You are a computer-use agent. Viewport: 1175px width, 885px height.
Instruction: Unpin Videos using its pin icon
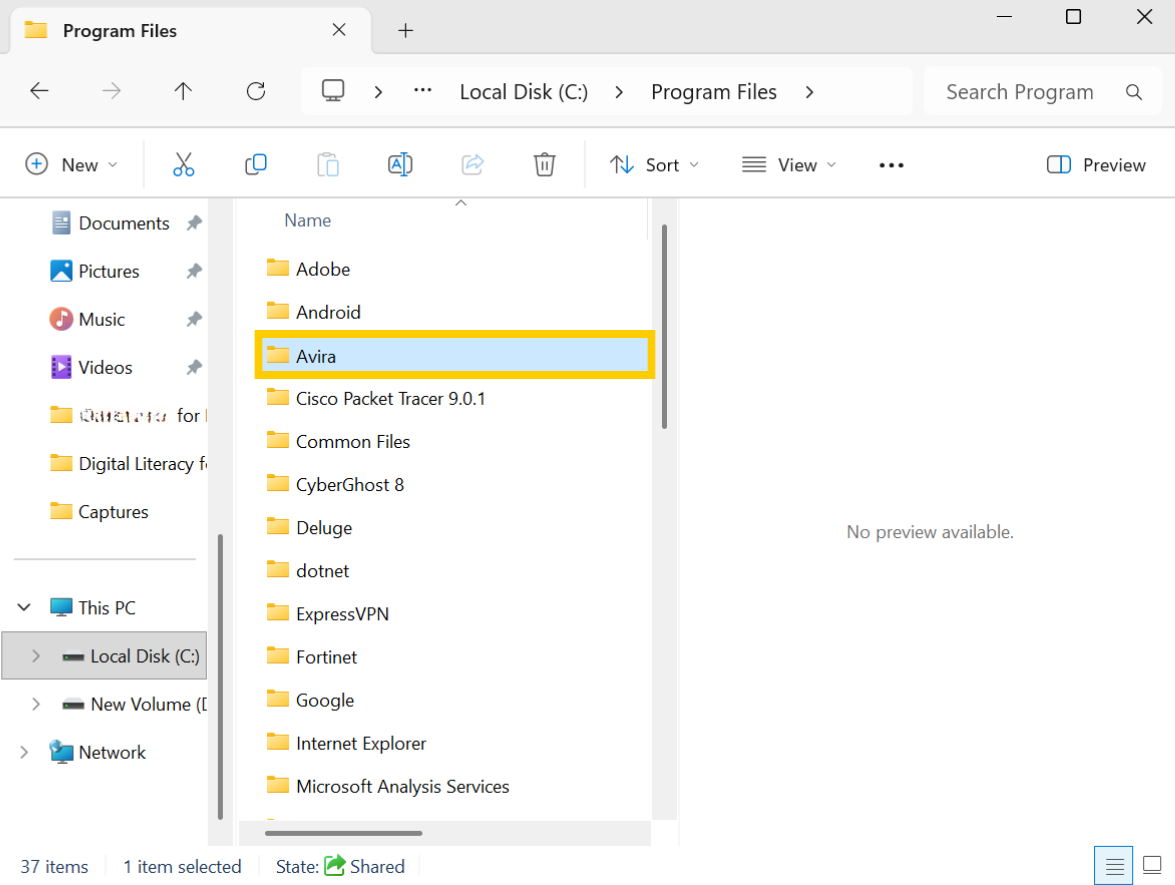point(194,367)
